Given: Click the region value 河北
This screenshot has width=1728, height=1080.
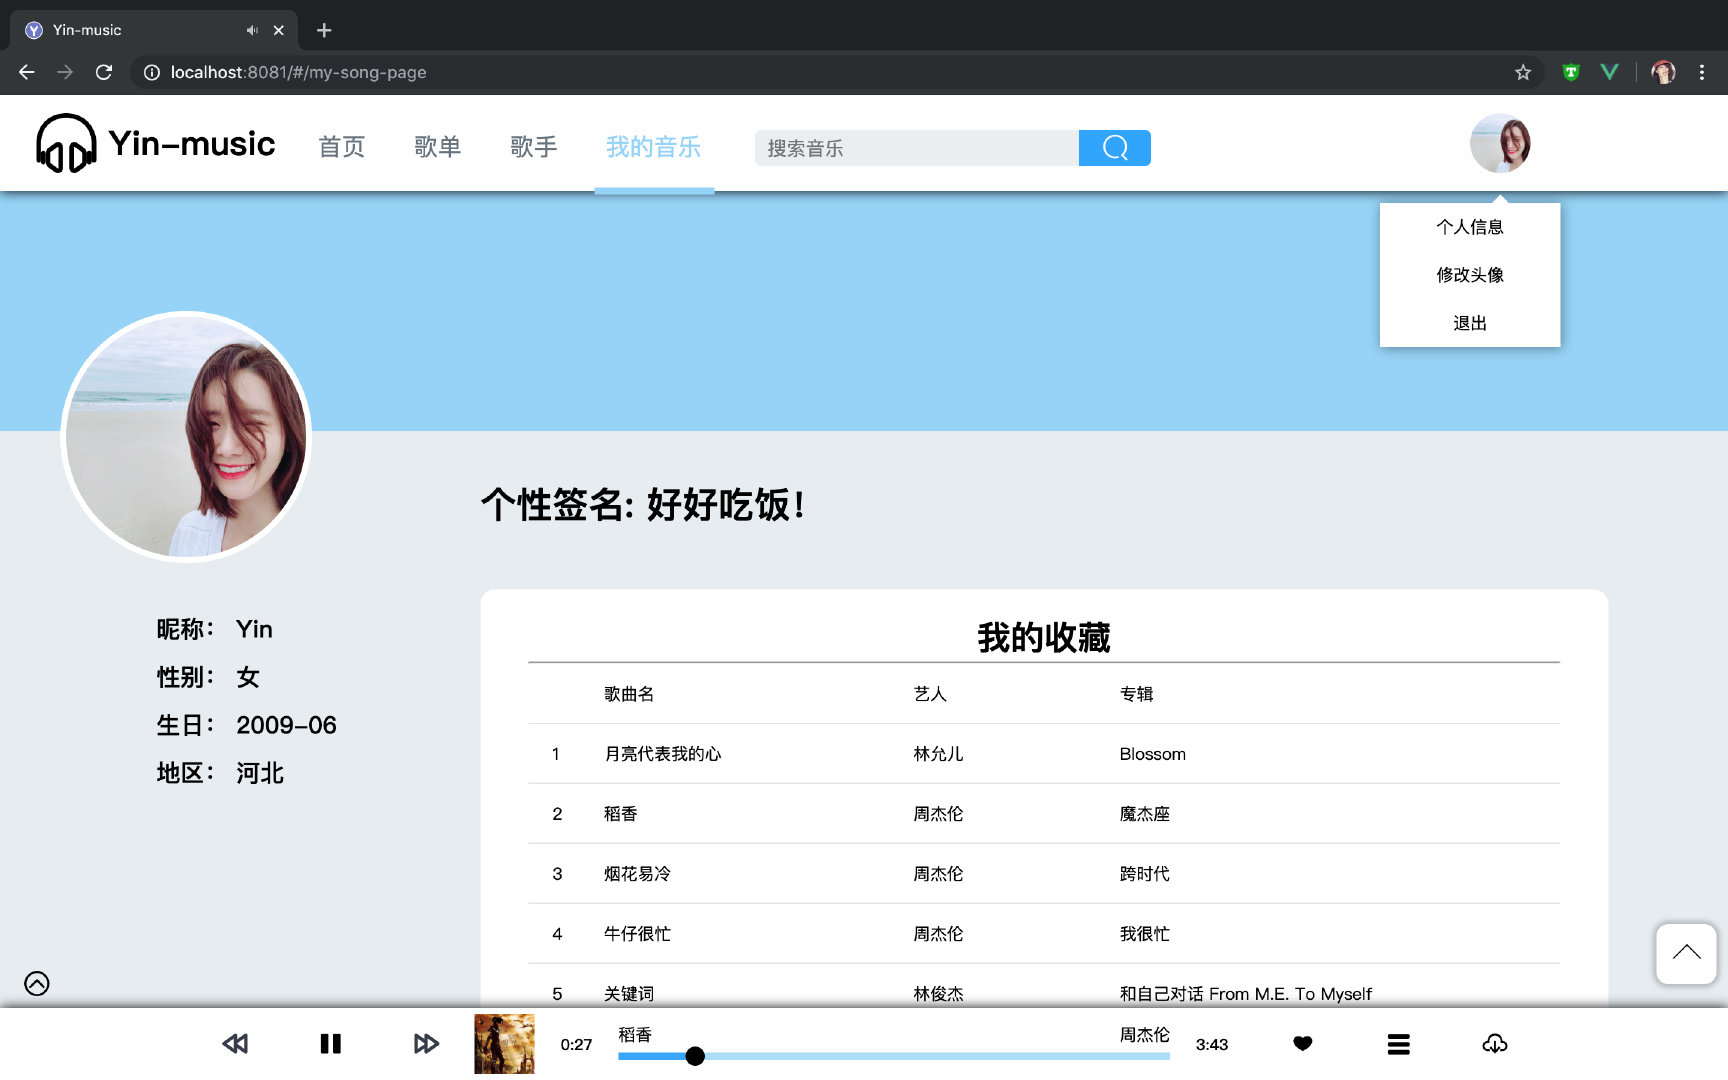Looking at the screenshot, I should 260,773.
